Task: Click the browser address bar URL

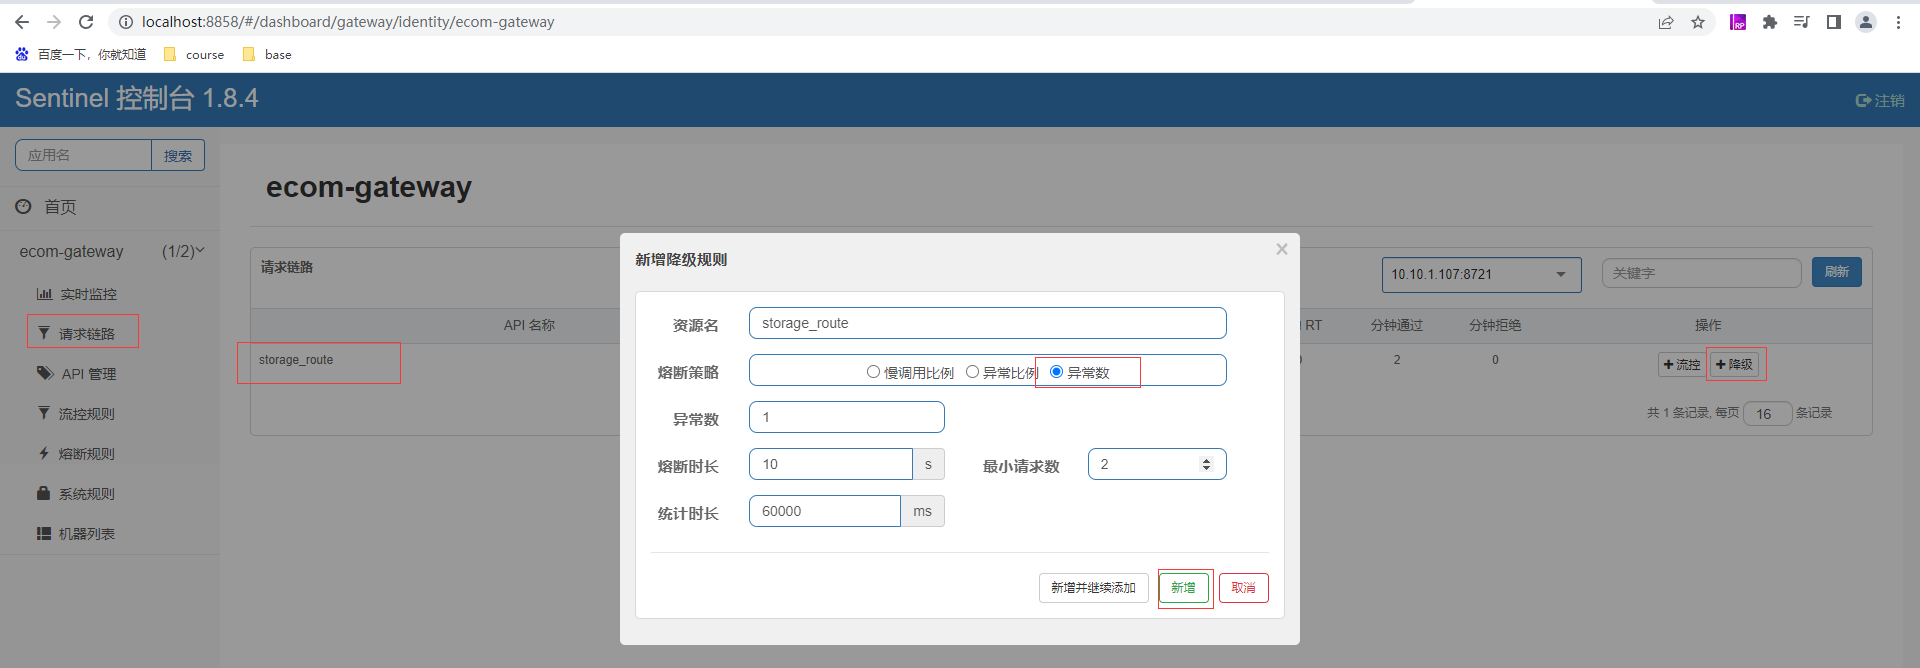Action: point(348,22)
